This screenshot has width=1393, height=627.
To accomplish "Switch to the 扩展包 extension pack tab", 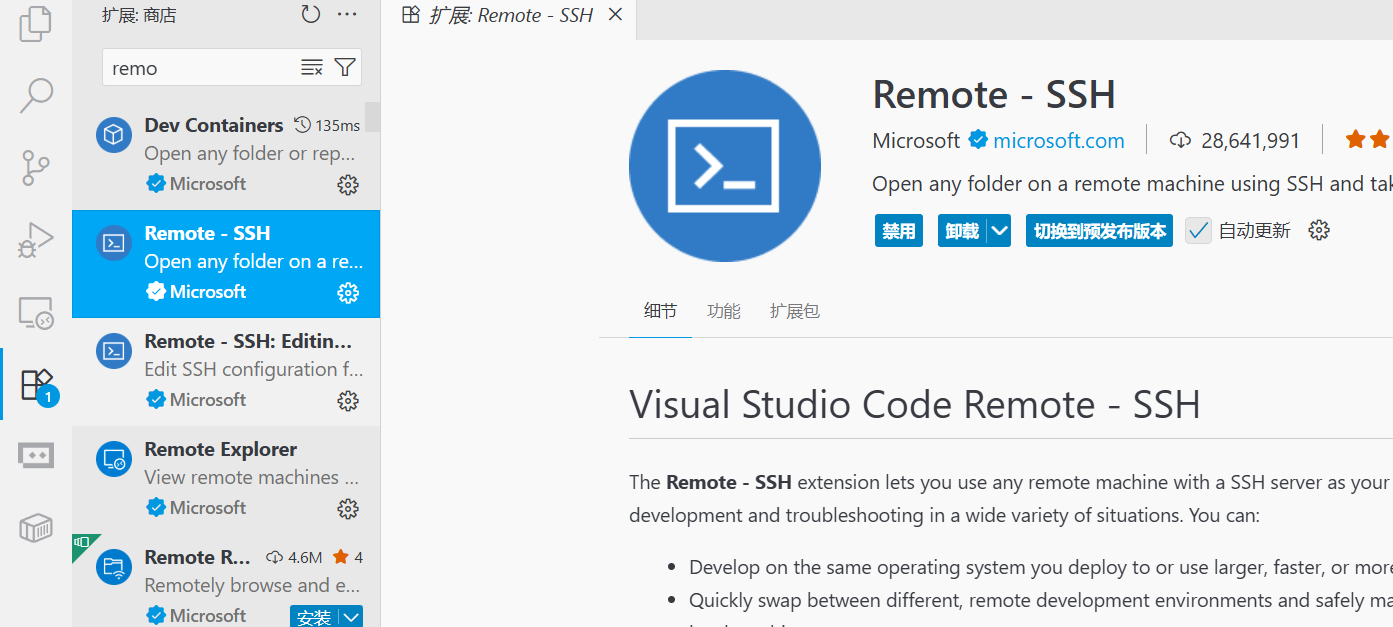I will click(x=795, y=311).
